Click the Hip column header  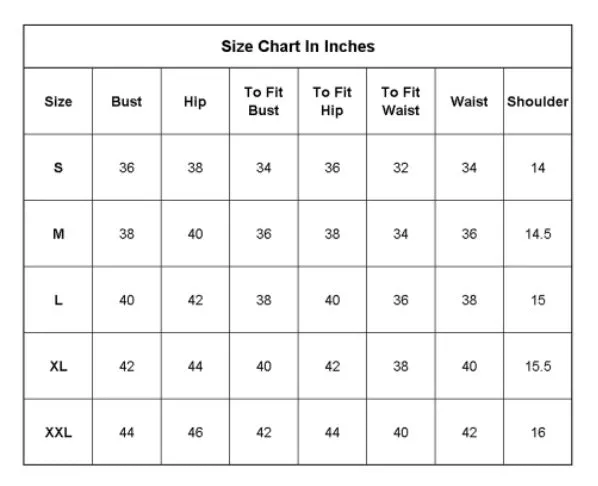(x=195, y=102)
